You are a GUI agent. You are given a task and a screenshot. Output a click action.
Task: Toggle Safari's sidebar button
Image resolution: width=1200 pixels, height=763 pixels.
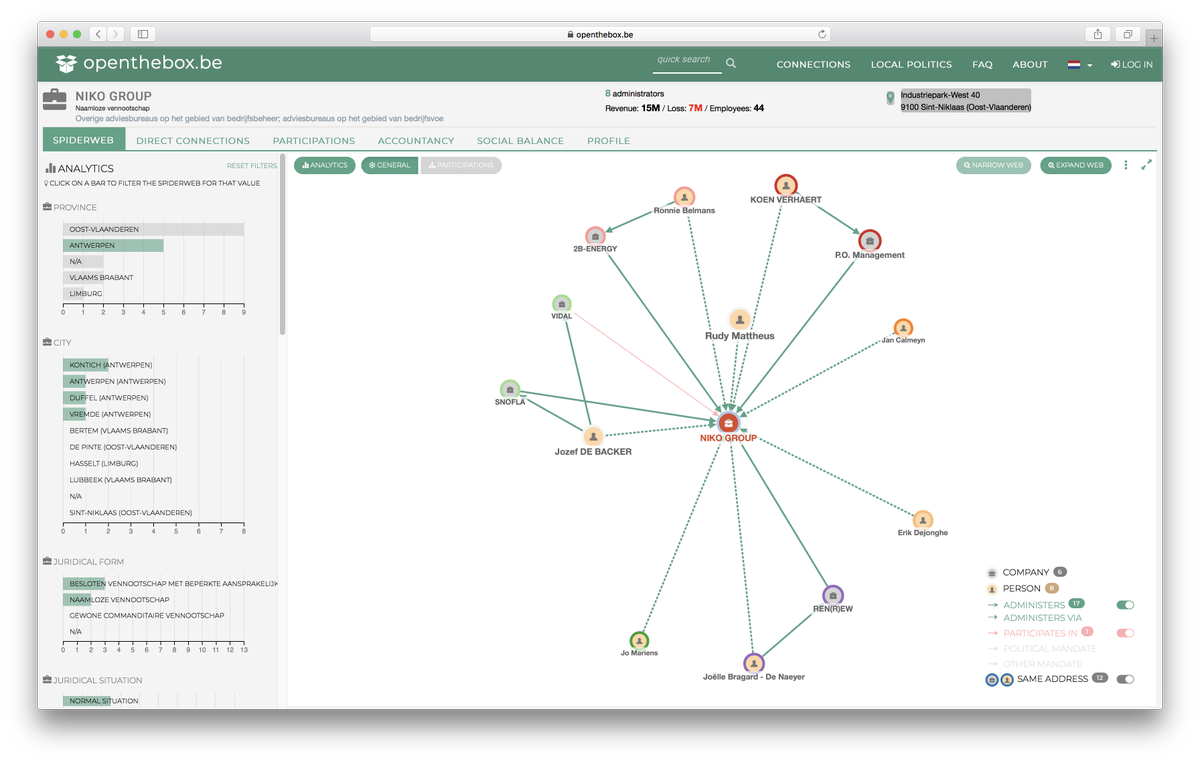[x=143, y=34]
